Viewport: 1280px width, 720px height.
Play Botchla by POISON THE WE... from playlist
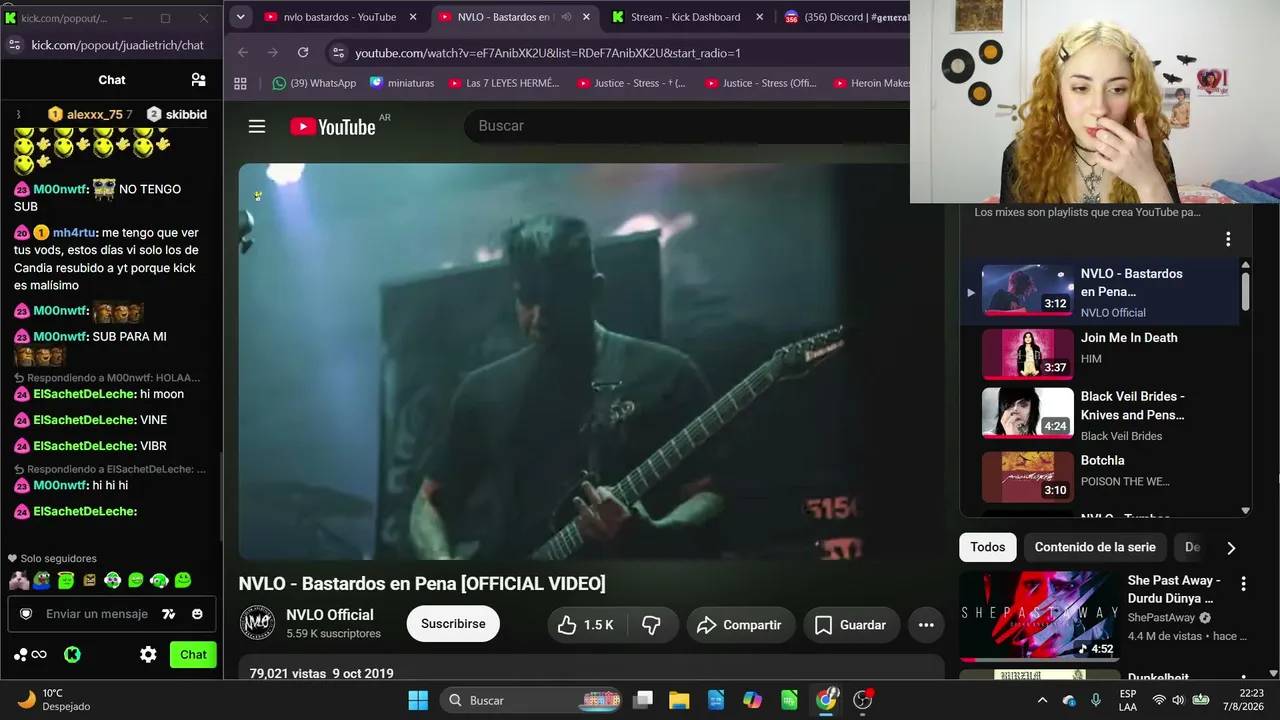pyautogui.click(x=1105, y=476)
